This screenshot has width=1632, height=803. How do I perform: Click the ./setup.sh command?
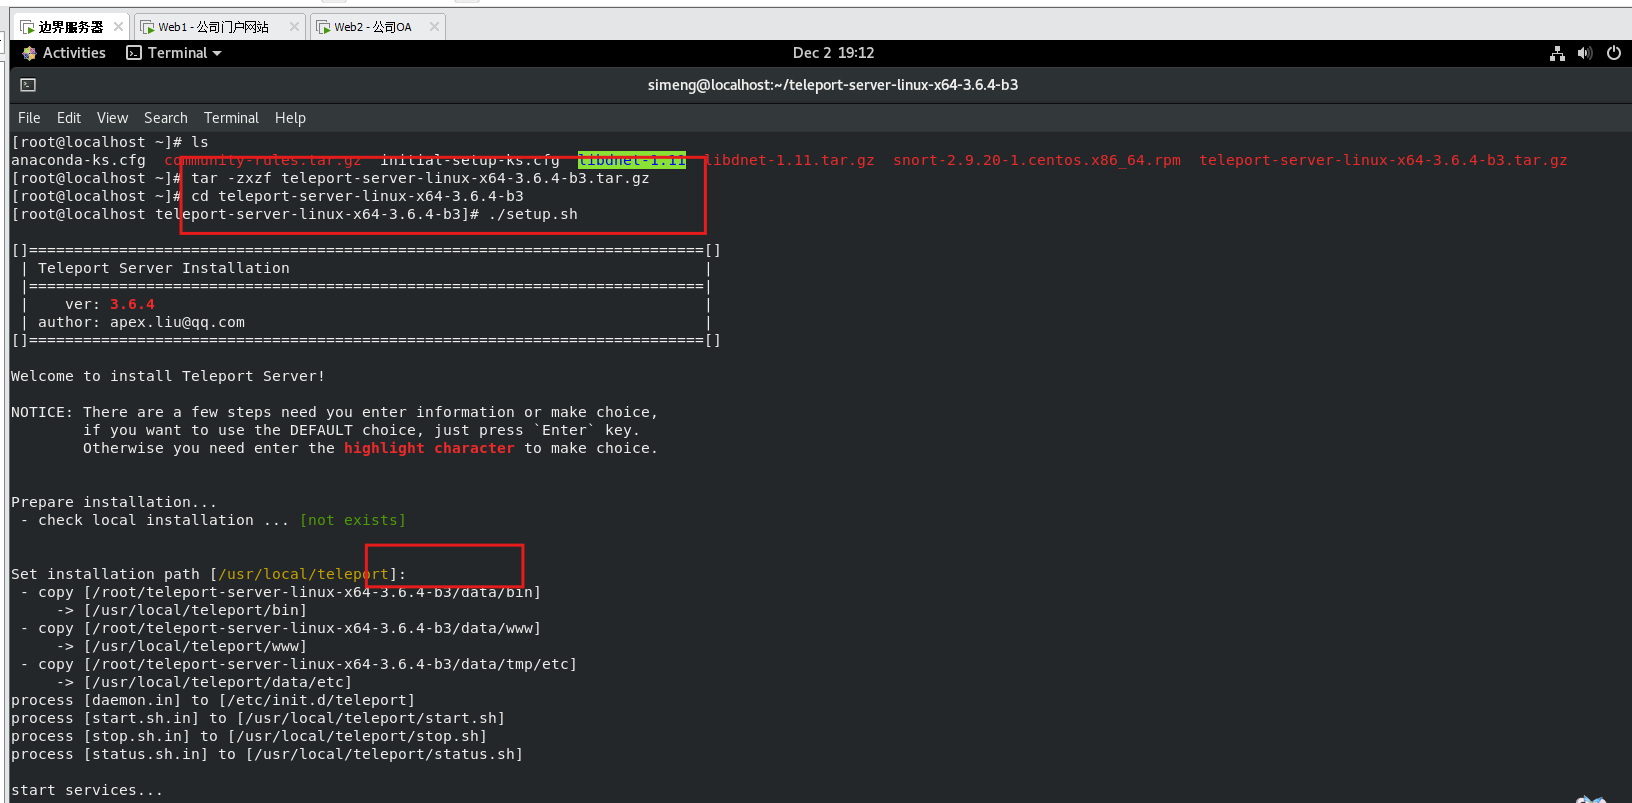pyautogui.click(x=533, y=214)
